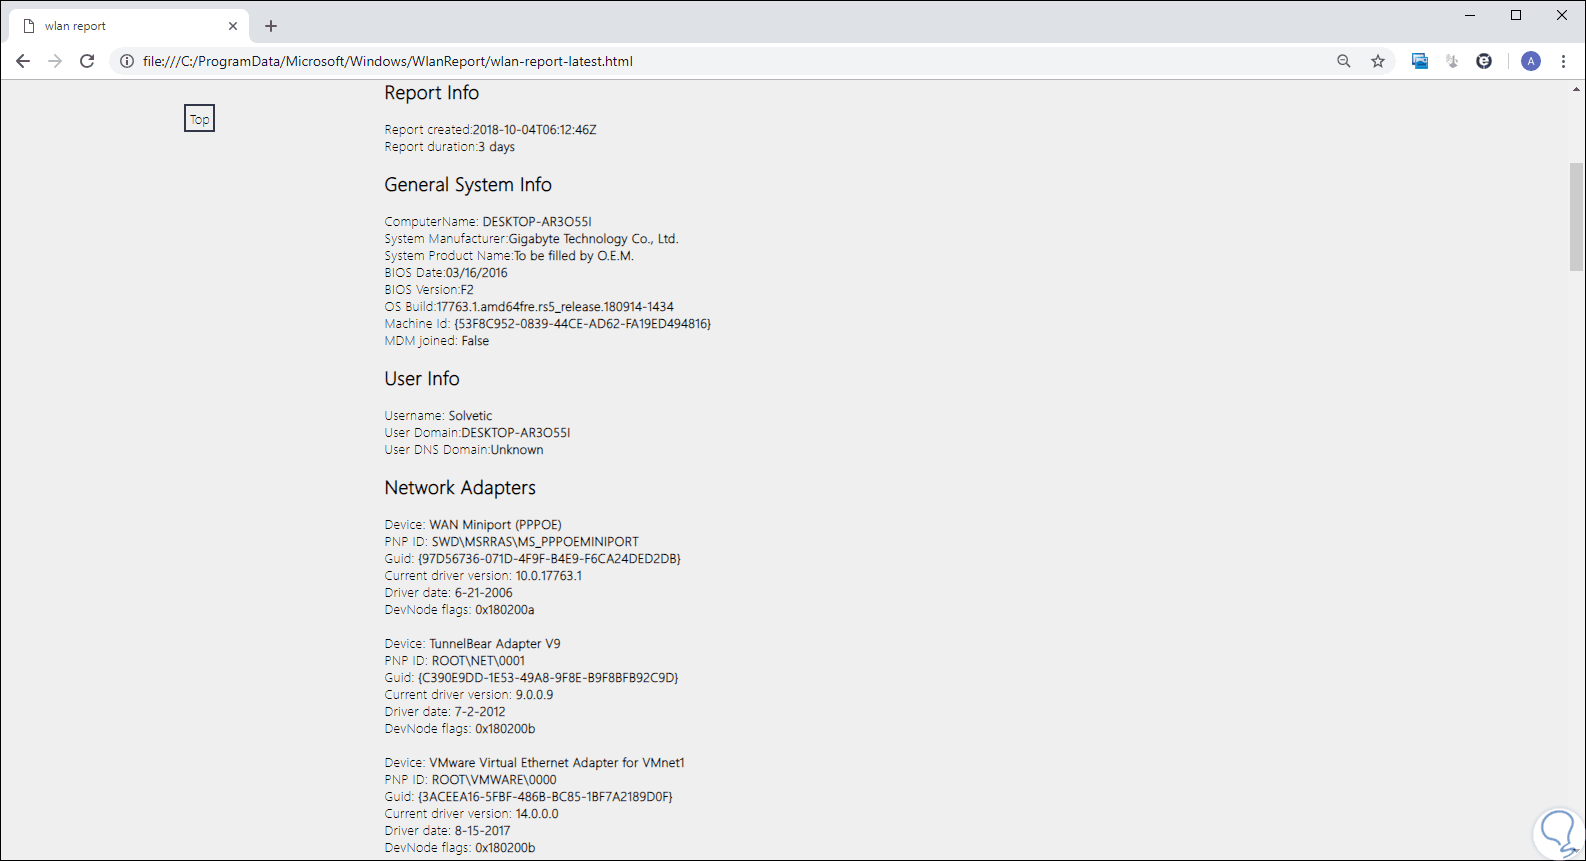Select the wlan report tab
1586x861 pixels.
pyautogui.click(x=128, y=26)
